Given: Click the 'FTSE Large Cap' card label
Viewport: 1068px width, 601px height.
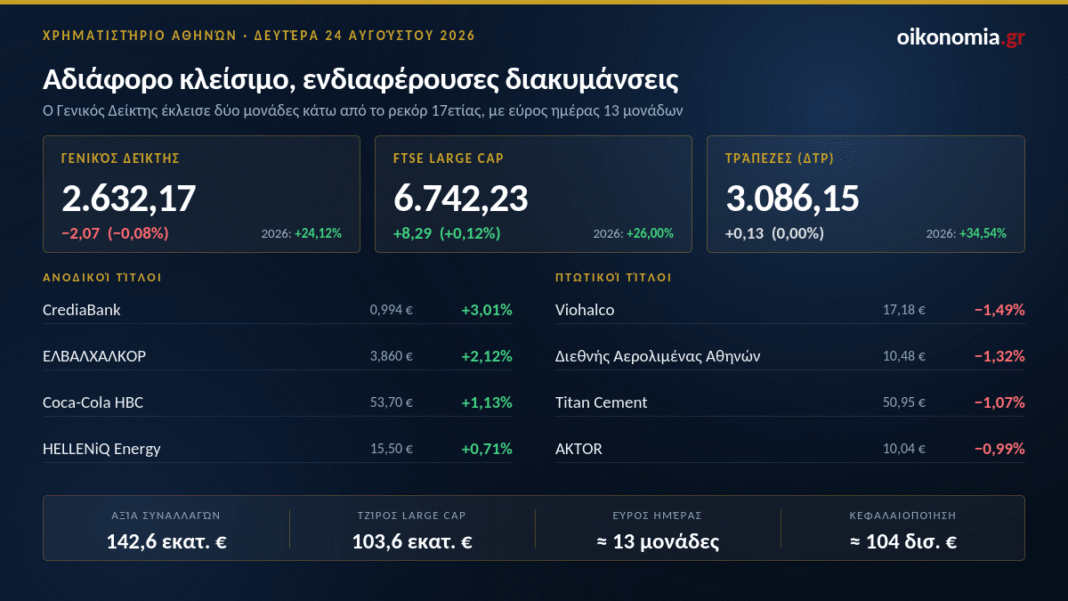Looking at the screenshot, I should coord(448,158).
